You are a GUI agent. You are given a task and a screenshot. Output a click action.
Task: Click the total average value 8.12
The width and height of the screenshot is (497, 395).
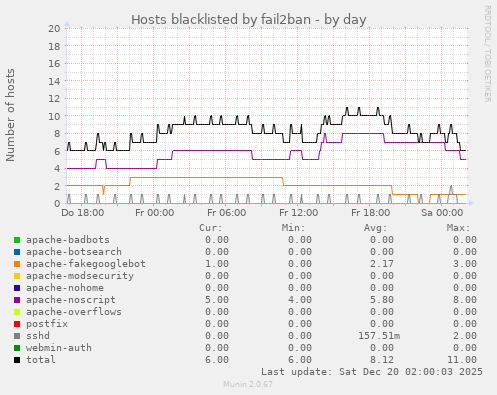point(382,360)
